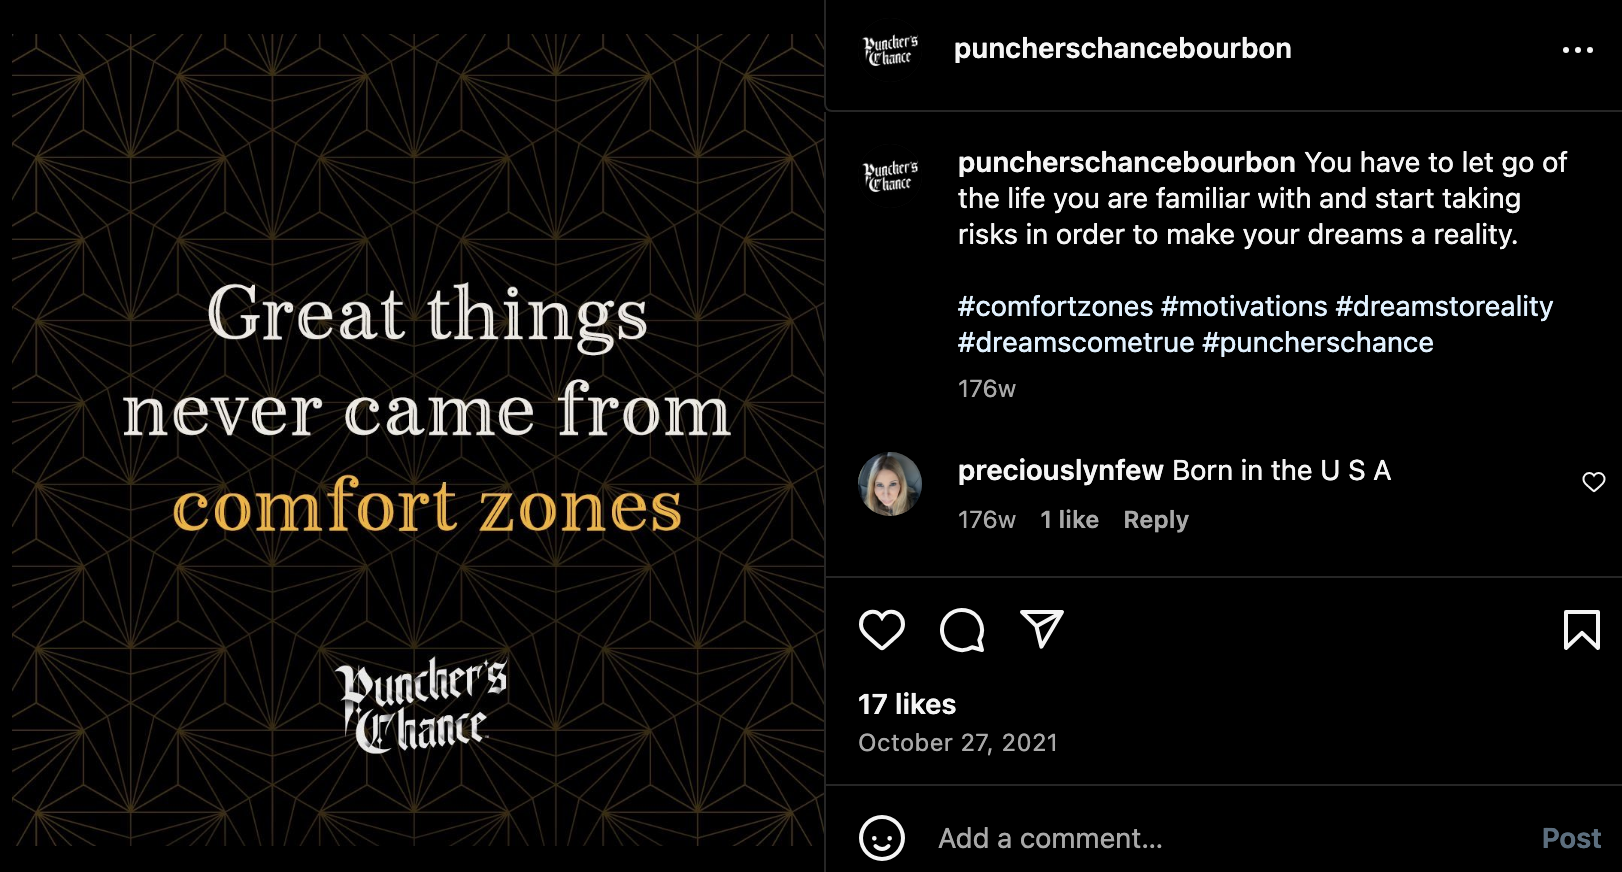The width and height of the screenshot is (1622, 872).
Task: Open preciouslynfew's profile picture
Action: point(890,484)
